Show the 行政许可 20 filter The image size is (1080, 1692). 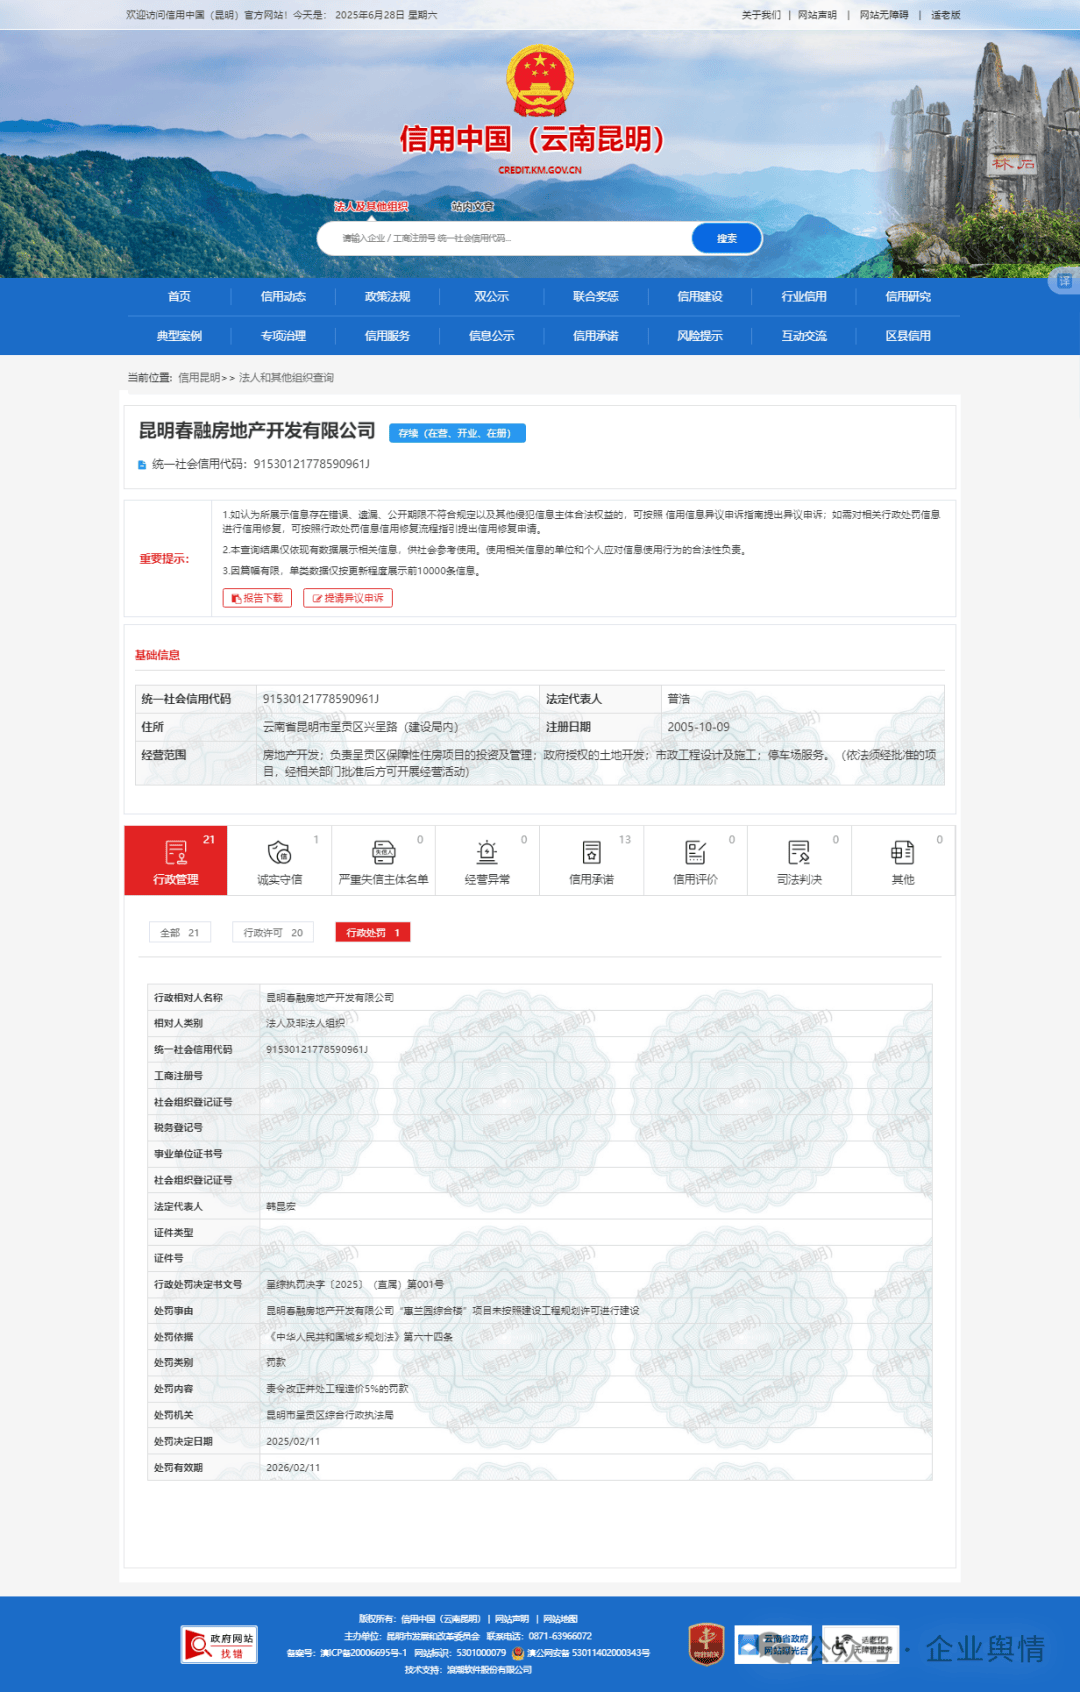pos(273,933)
